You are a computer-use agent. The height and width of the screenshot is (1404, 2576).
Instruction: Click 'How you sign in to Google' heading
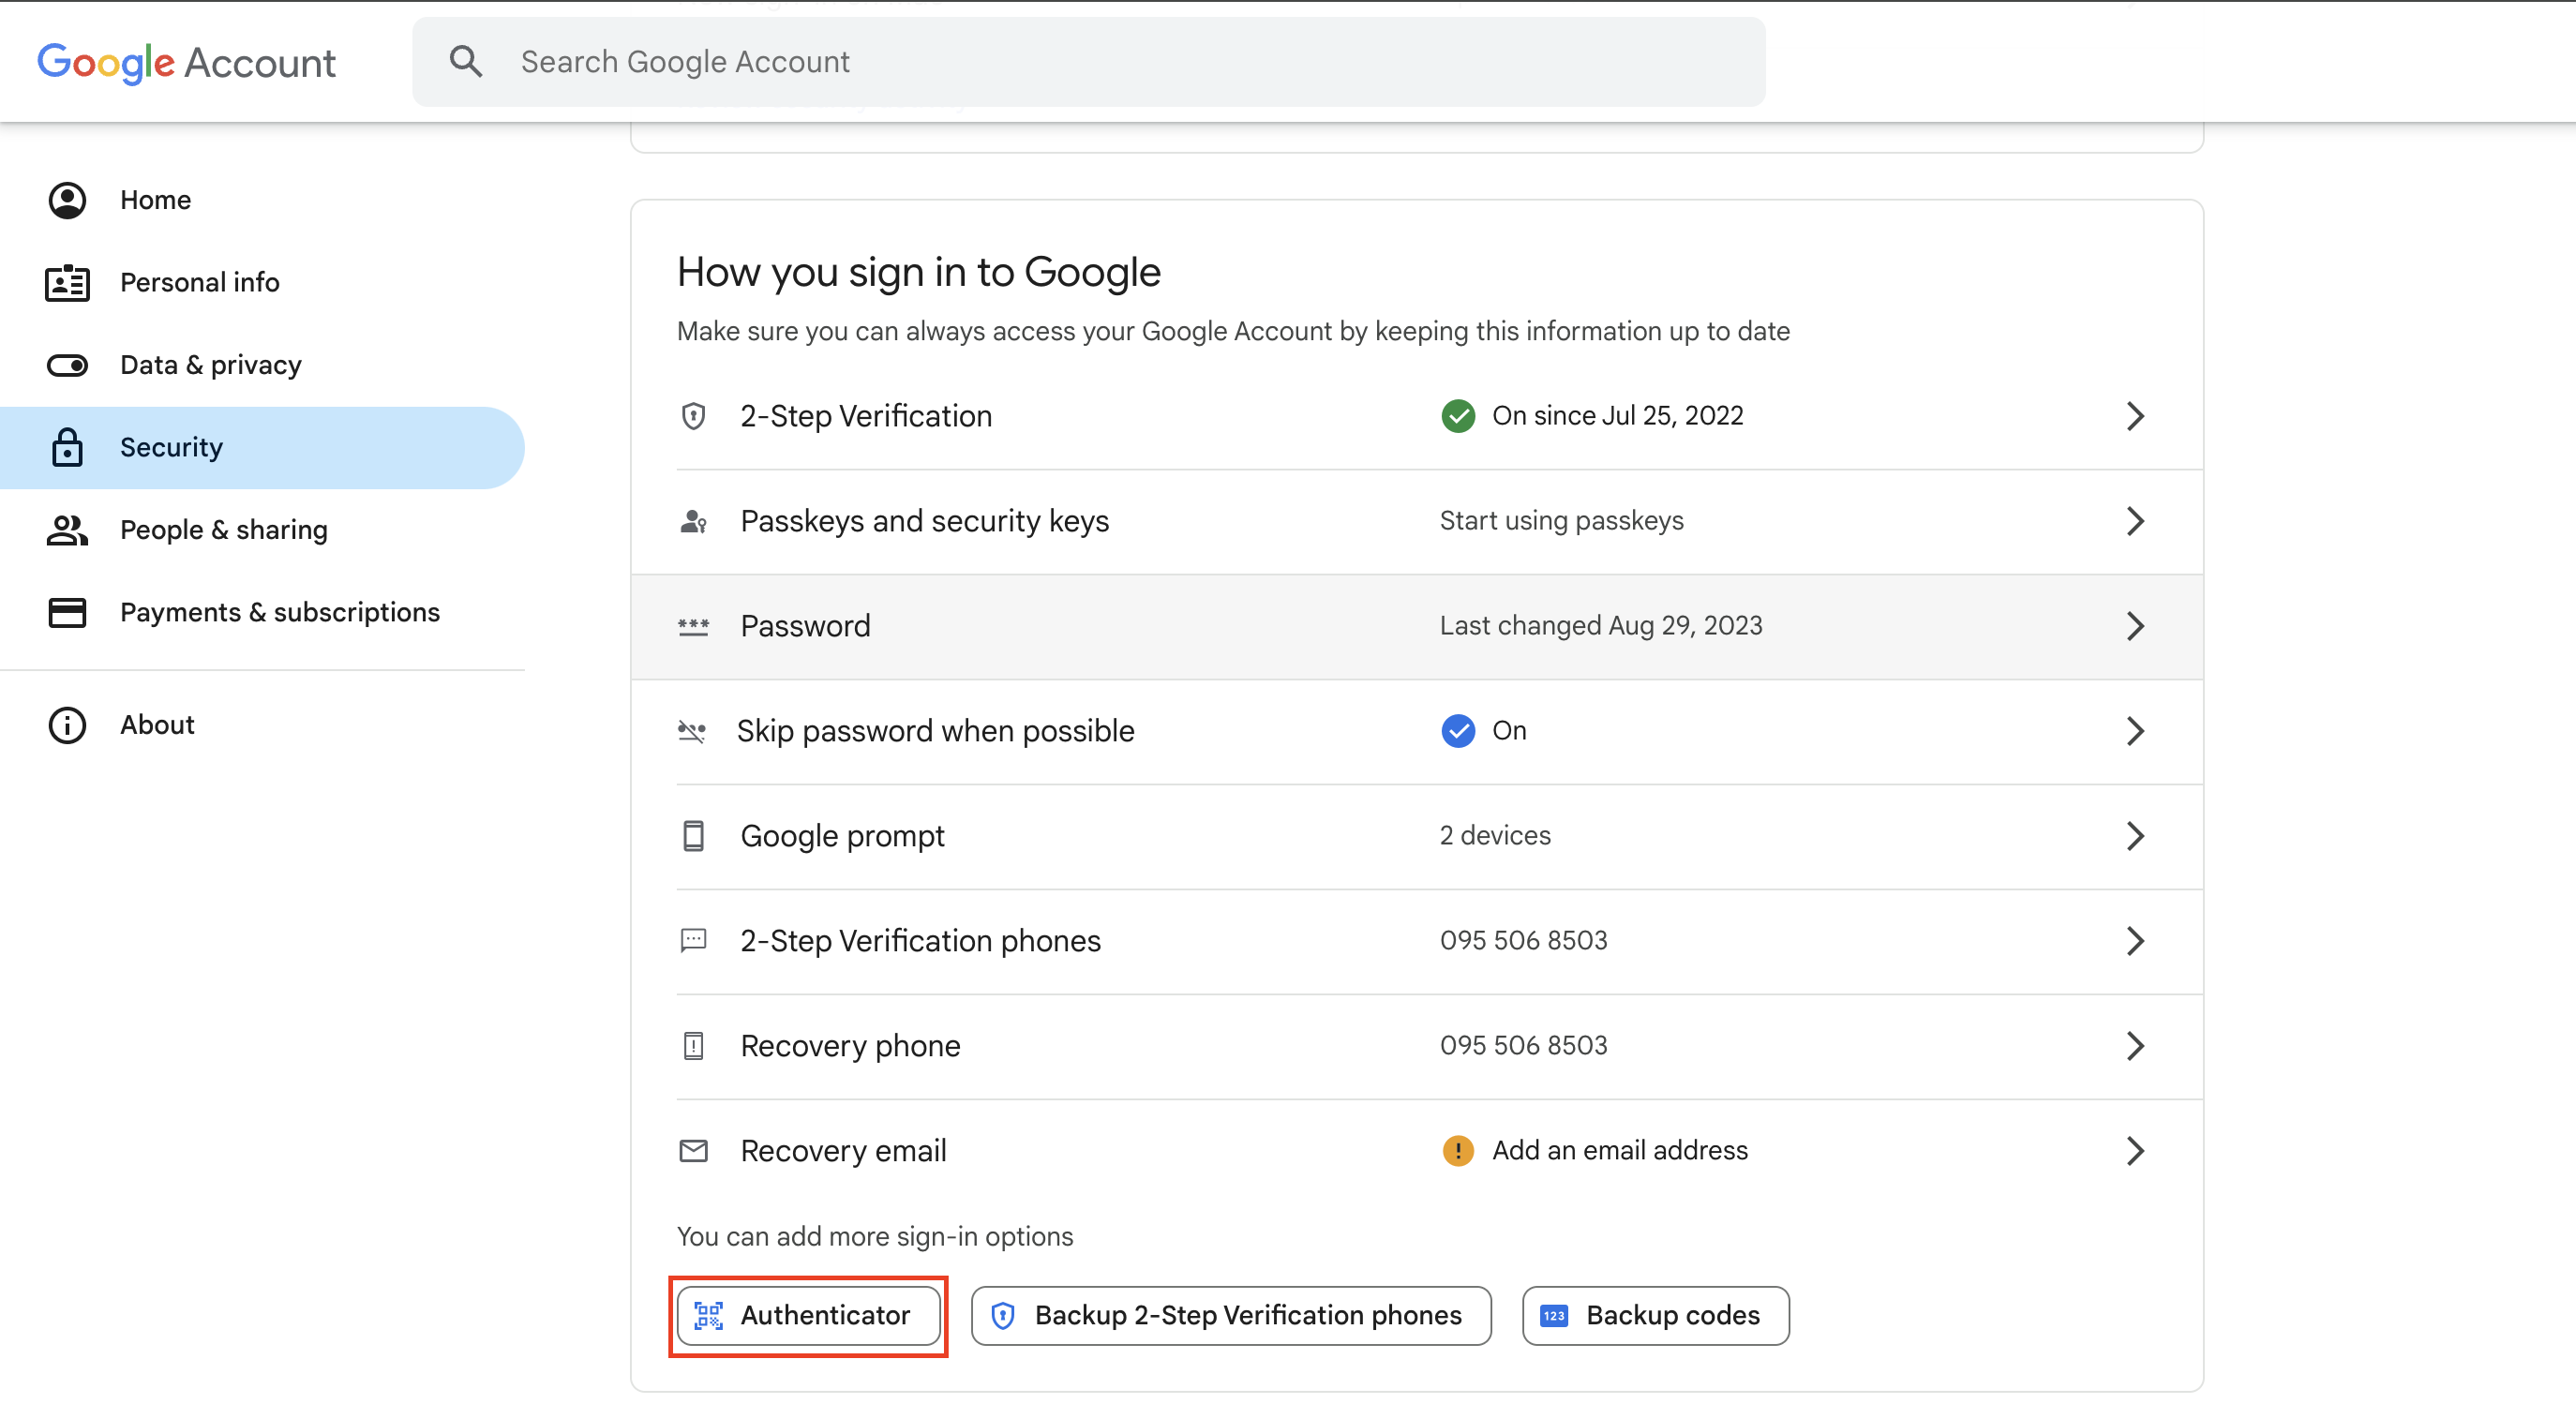918,272
